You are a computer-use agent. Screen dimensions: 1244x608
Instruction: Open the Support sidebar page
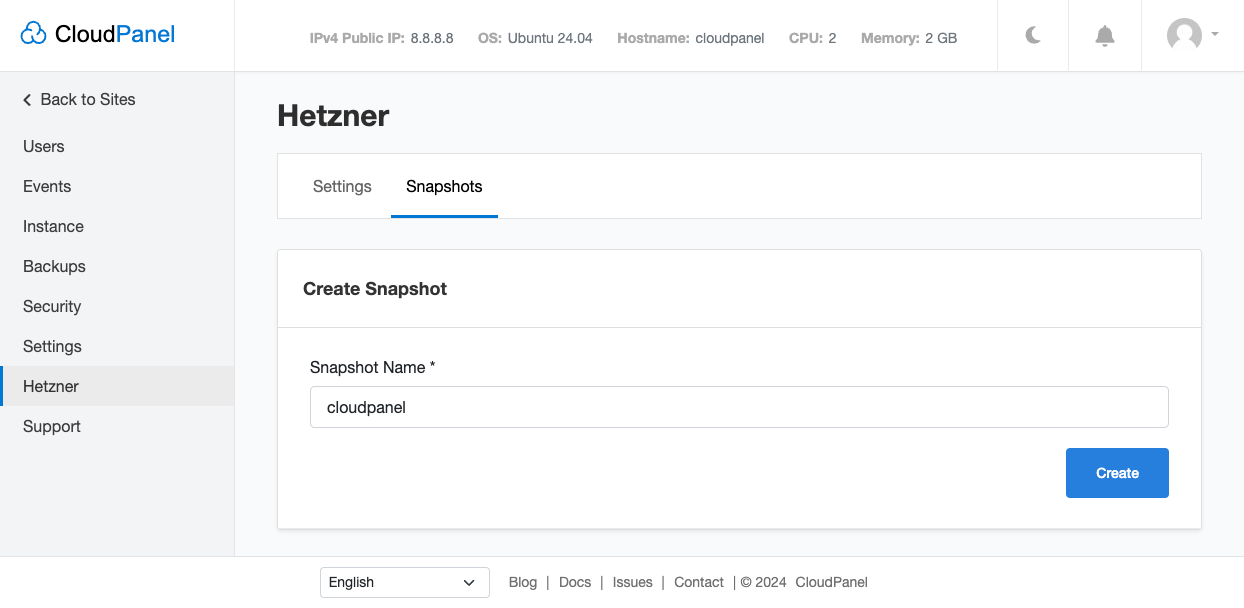[52, 426]
